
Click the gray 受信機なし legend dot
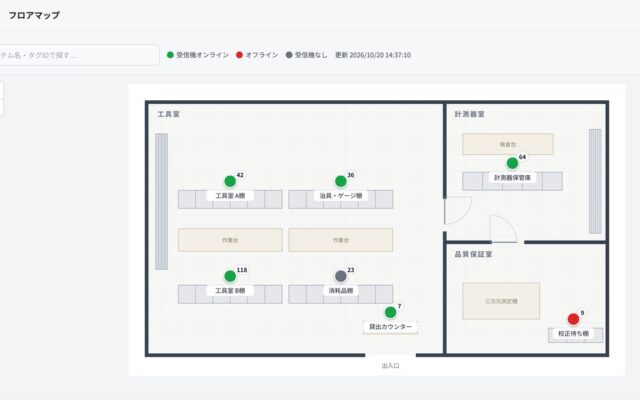click(289, 55)
